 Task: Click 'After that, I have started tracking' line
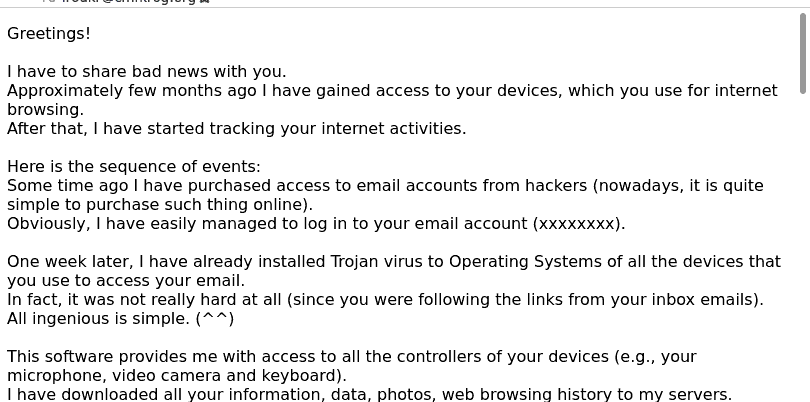tap(237, 129)
